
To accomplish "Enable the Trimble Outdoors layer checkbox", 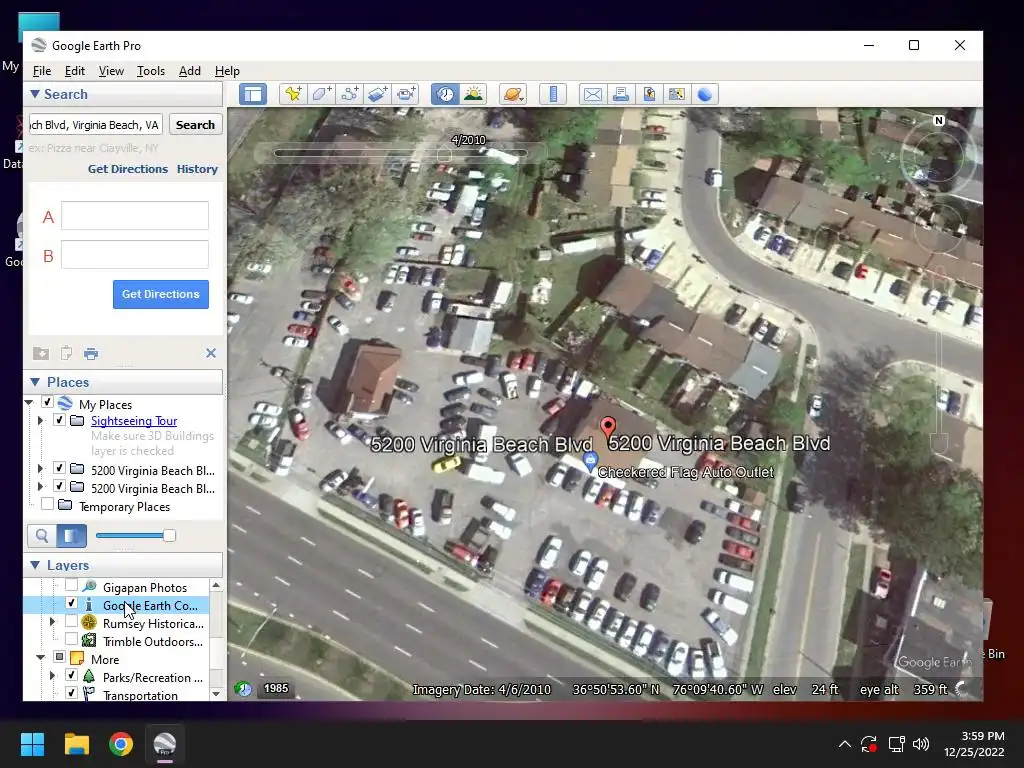I will point(71,639).
